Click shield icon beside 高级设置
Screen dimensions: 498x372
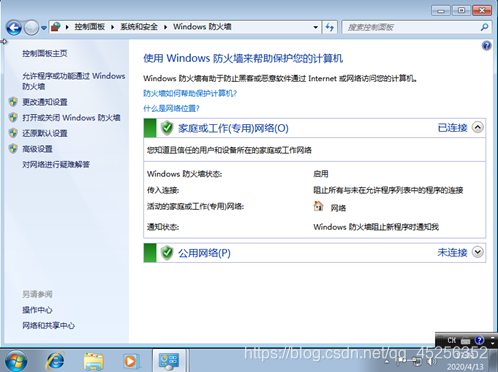(13, 149)
